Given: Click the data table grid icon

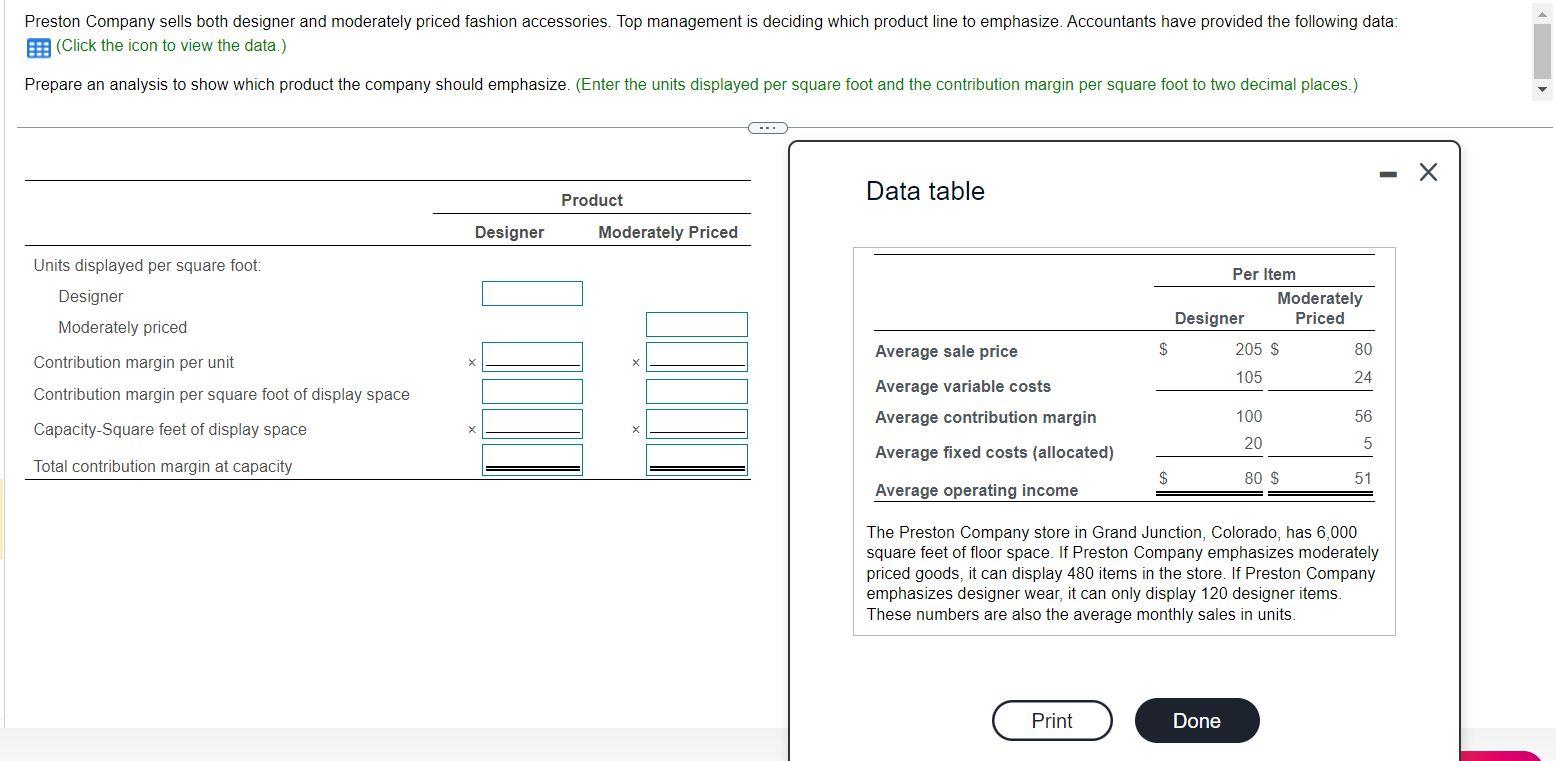Looking at the screenshot, I should [x=37, y=46].
